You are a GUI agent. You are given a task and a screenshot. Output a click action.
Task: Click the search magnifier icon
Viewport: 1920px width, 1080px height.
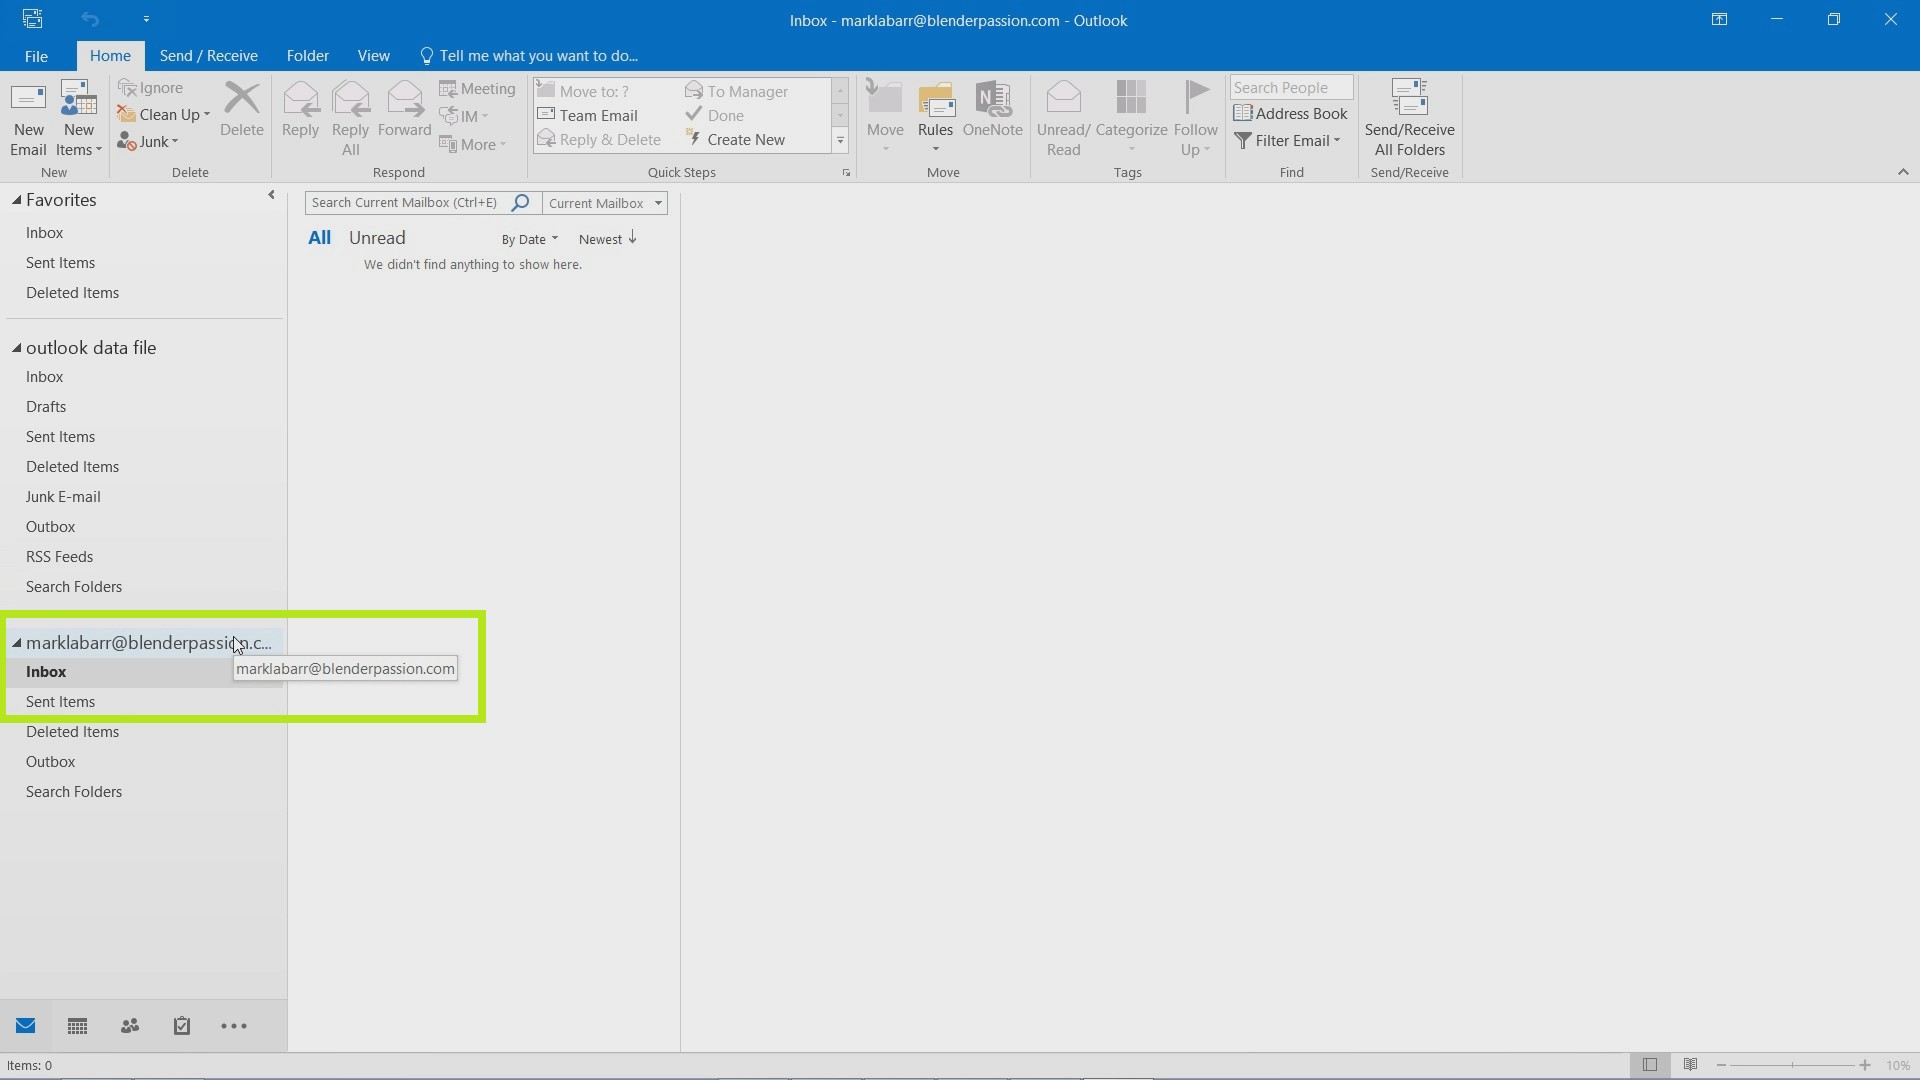[x=520, y=203]
